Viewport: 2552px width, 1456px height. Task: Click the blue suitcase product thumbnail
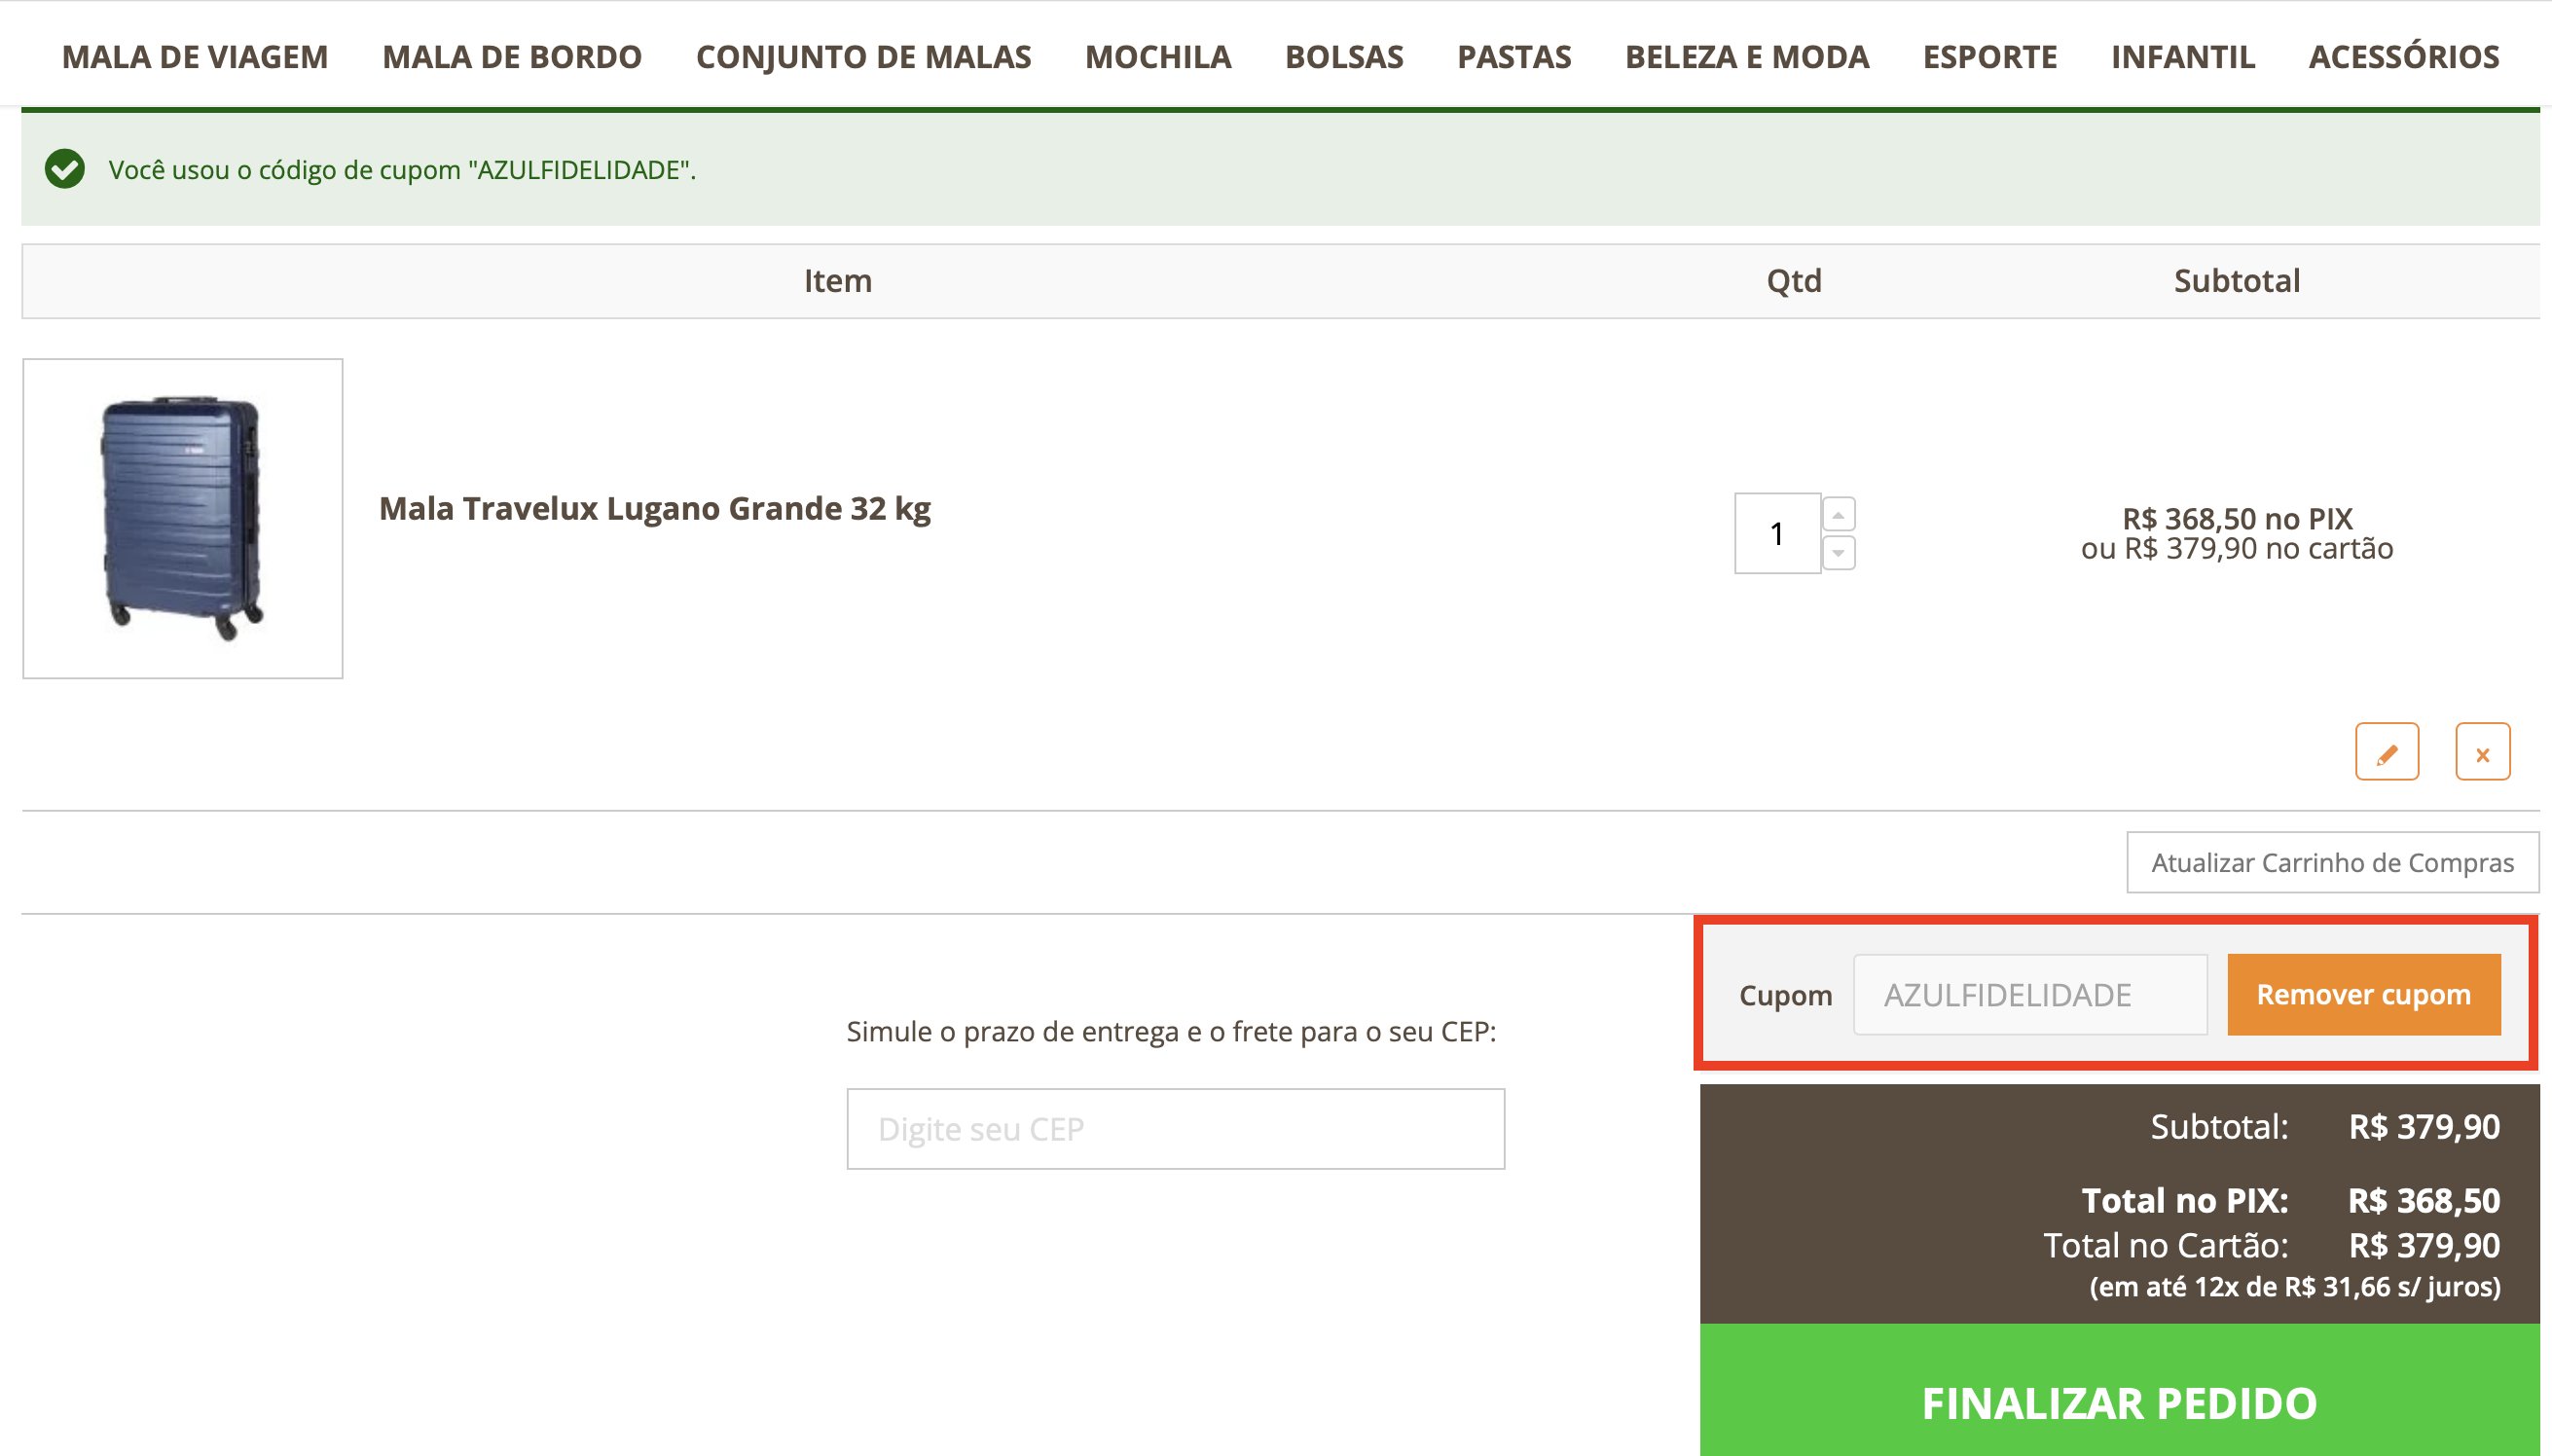(183, 518)
